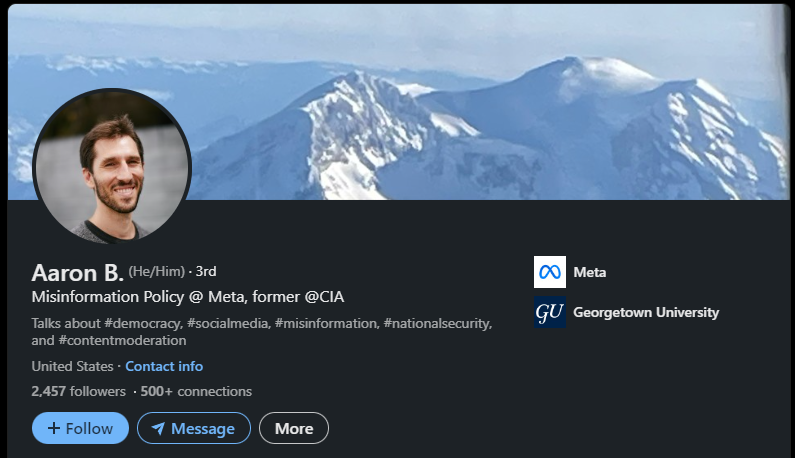The height and width of the screenshot is (458, 795).
Task: Open the Meta company text link
Action: click(x=590, y=272)
